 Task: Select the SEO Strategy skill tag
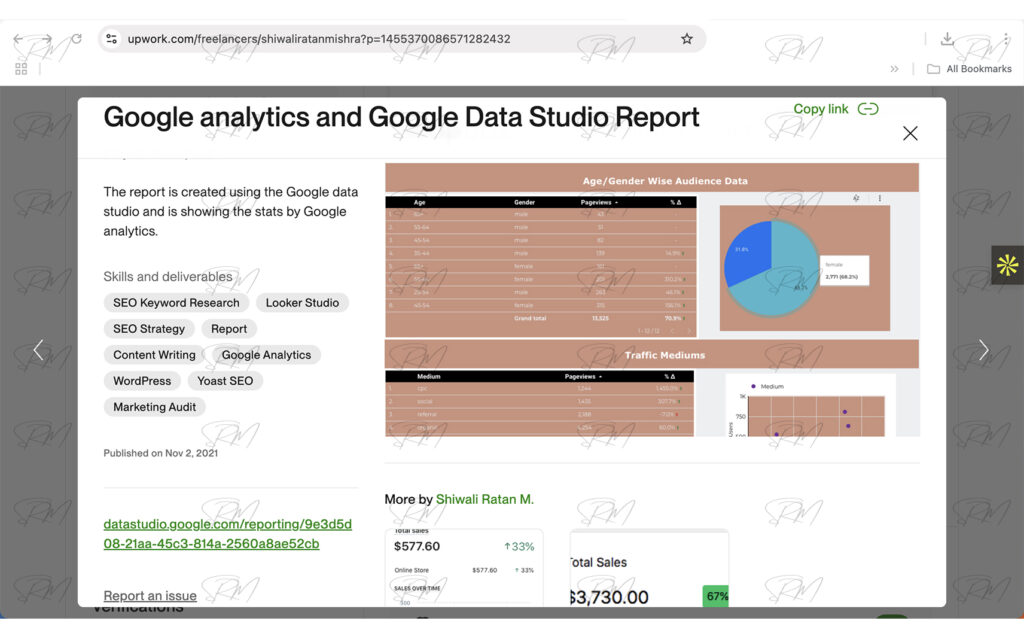click(149, 329)
